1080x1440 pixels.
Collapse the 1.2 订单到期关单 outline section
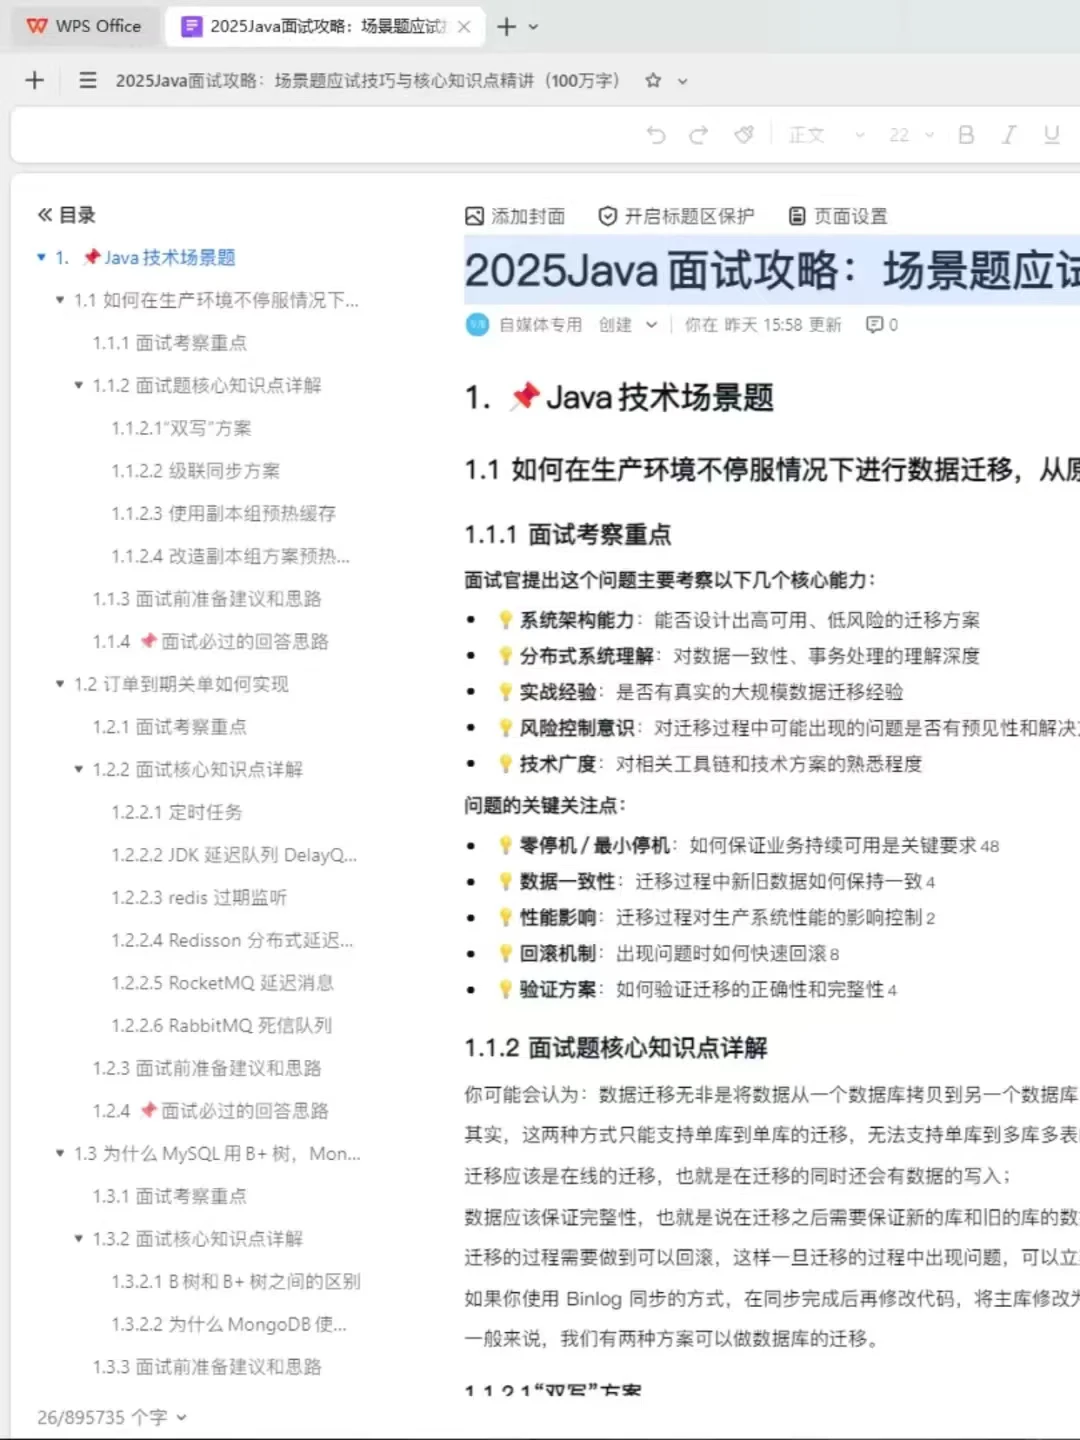(59, 684)
